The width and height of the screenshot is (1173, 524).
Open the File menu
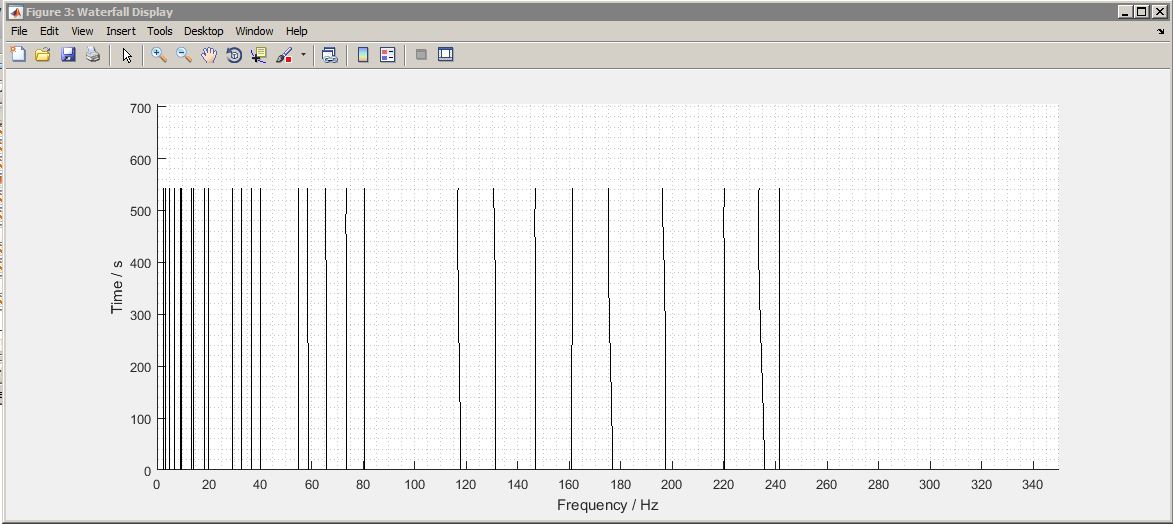pos(19,31)
